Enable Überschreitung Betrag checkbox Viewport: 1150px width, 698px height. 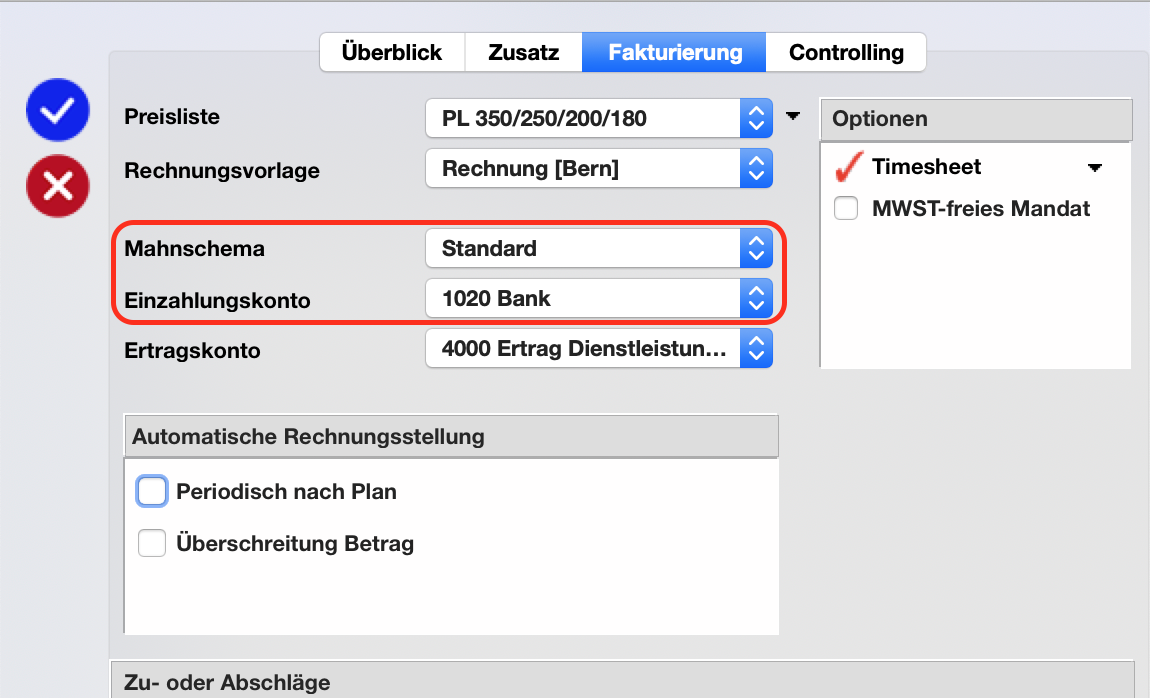152,544
